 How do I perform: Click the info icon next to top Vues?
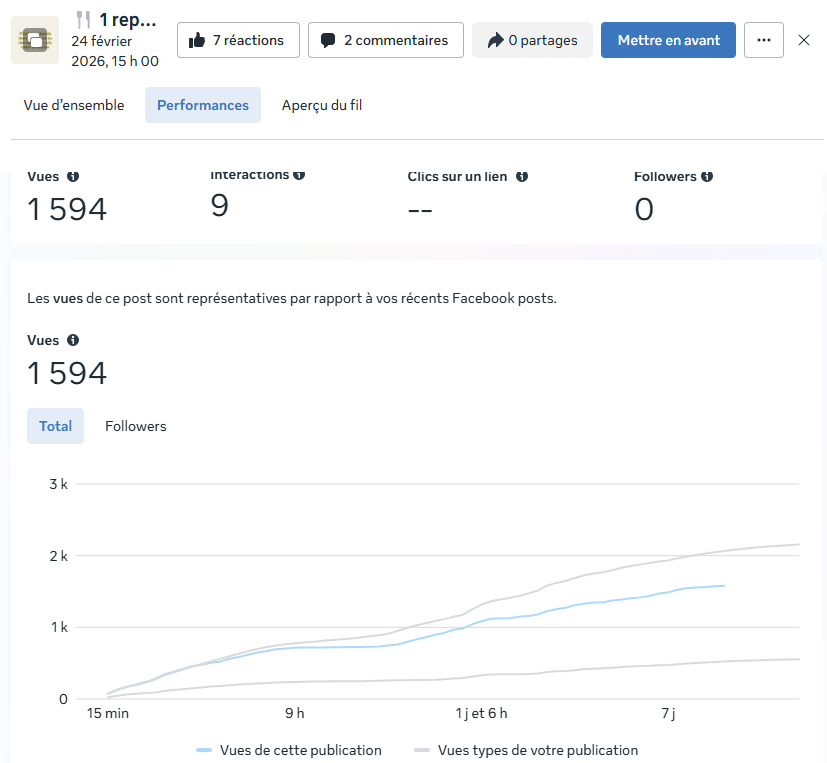pyautogui.click(x=73, y=176)
